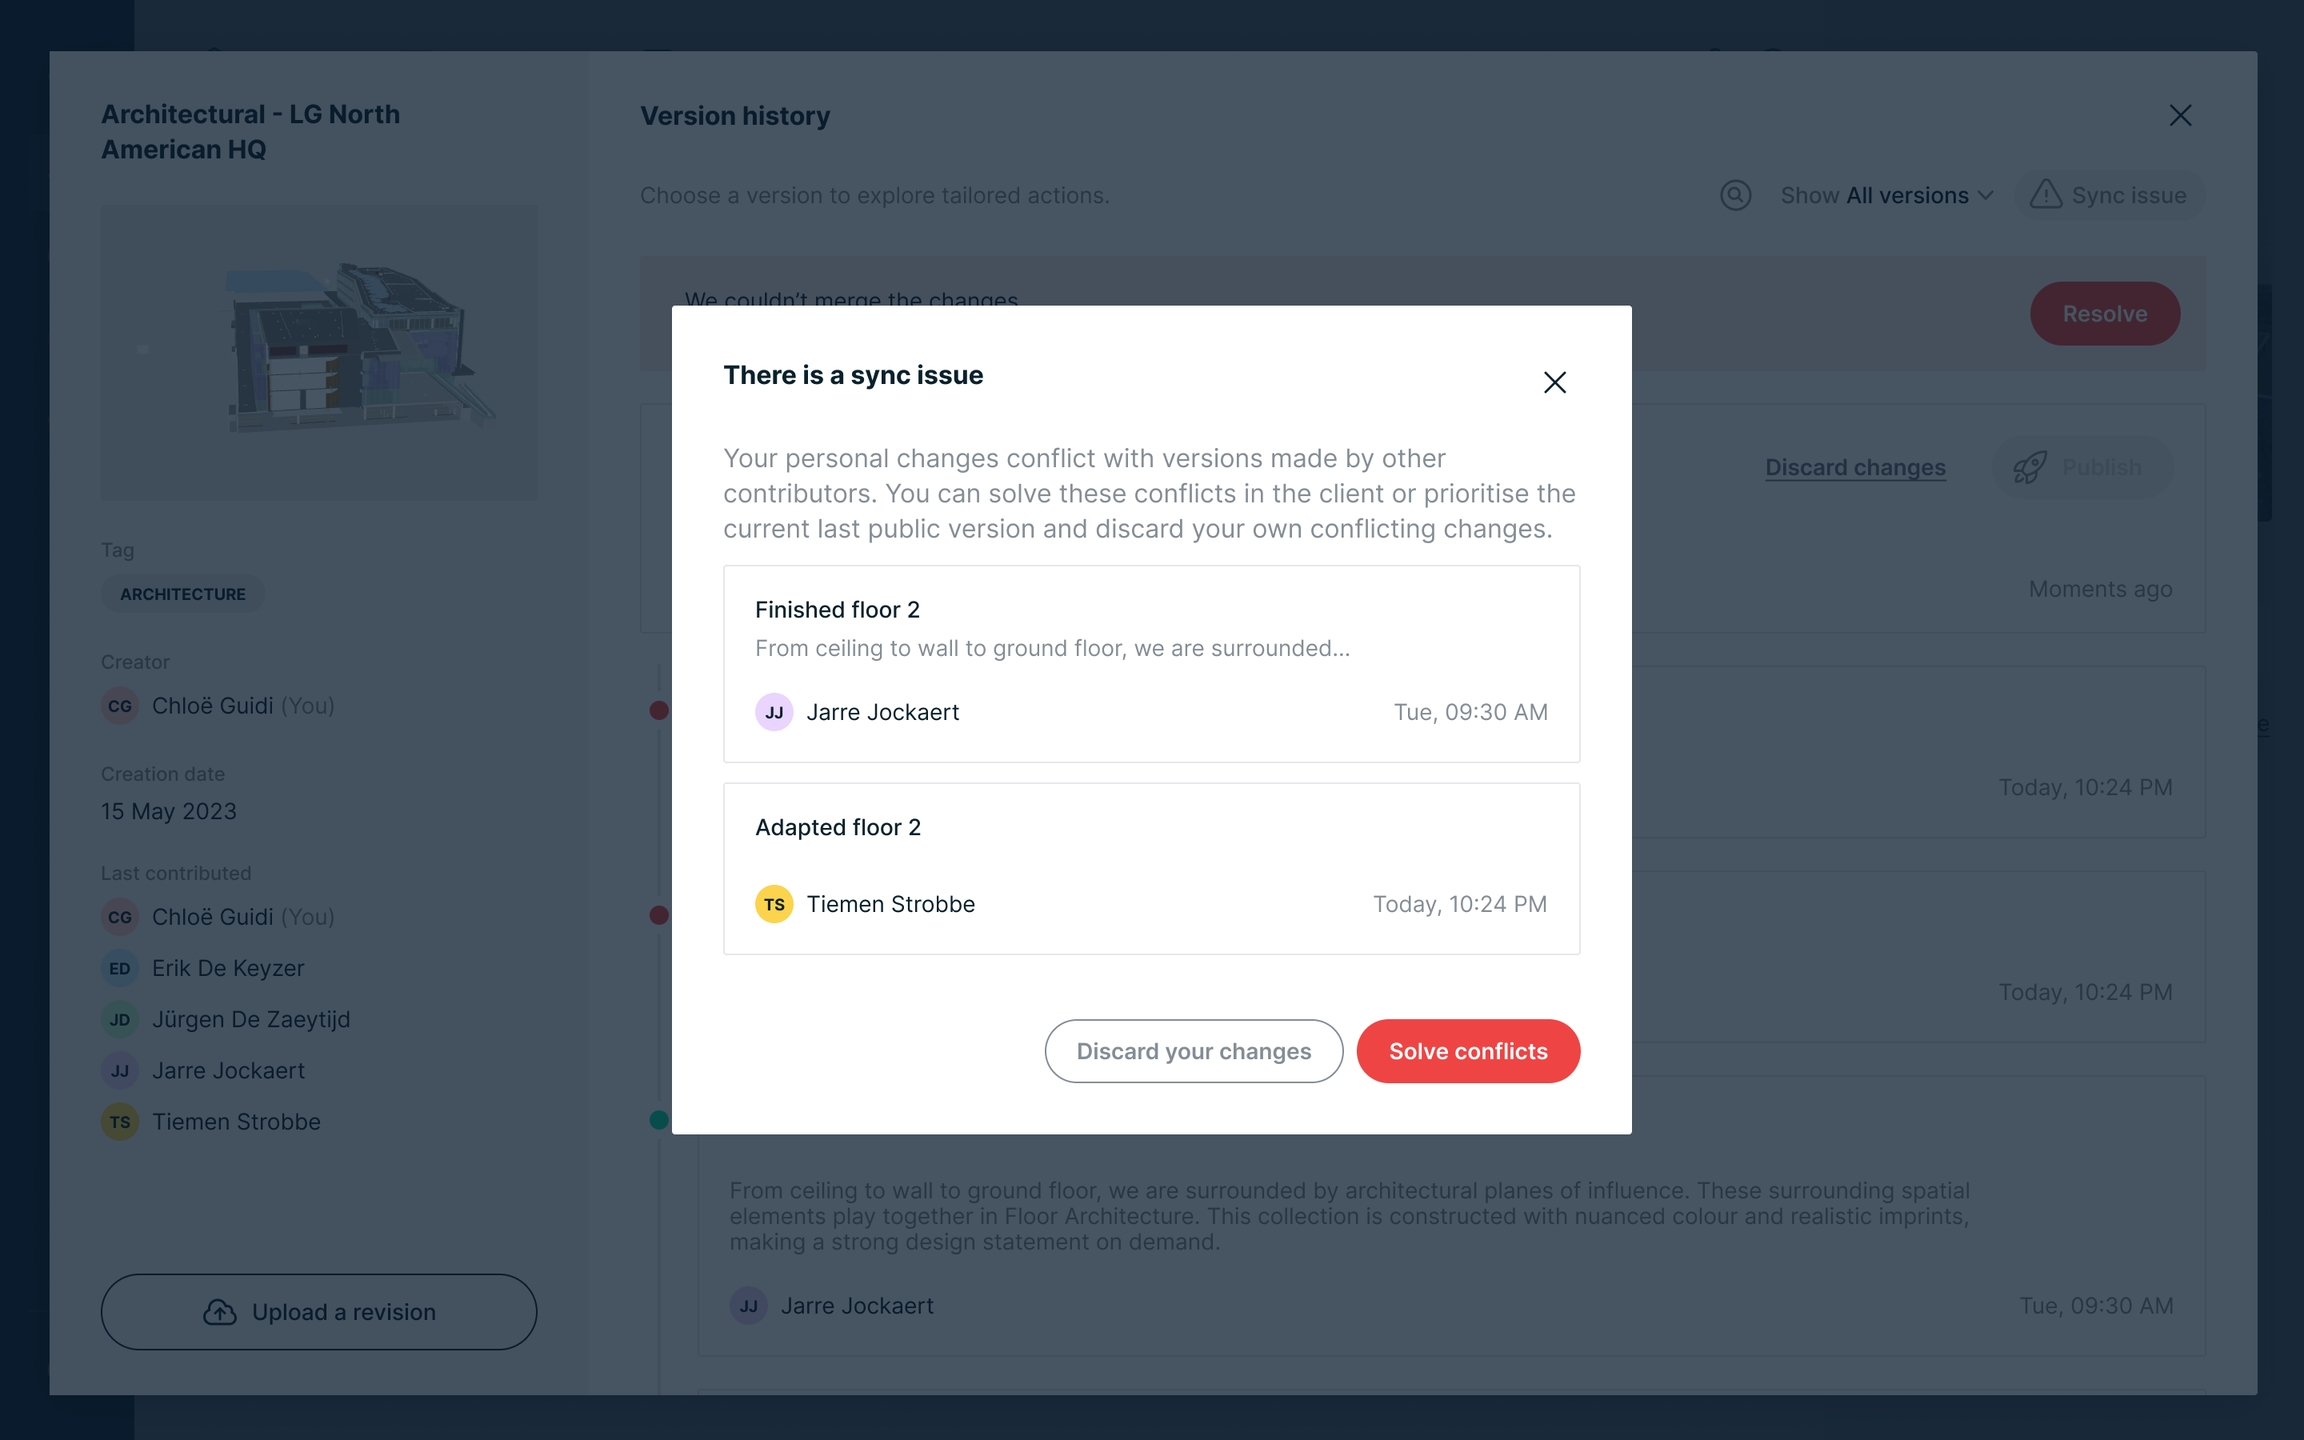This screenshot has width=2304, height=1440.
Task: Click Erik De Keyzer's ED avatar
Action: [120, 968]
